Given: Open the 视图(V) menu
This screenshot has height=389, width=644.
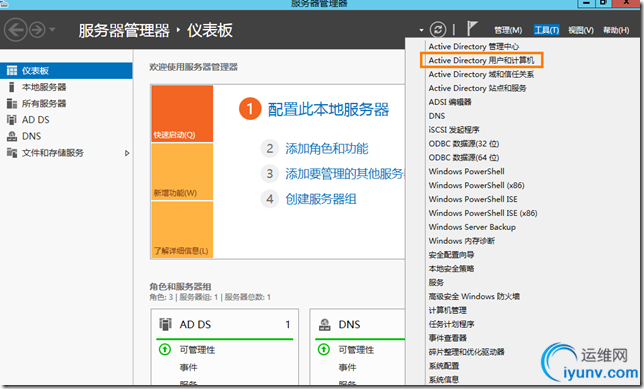Looking at the screenshot, I should pyautogui.click(x=581, y=30).
